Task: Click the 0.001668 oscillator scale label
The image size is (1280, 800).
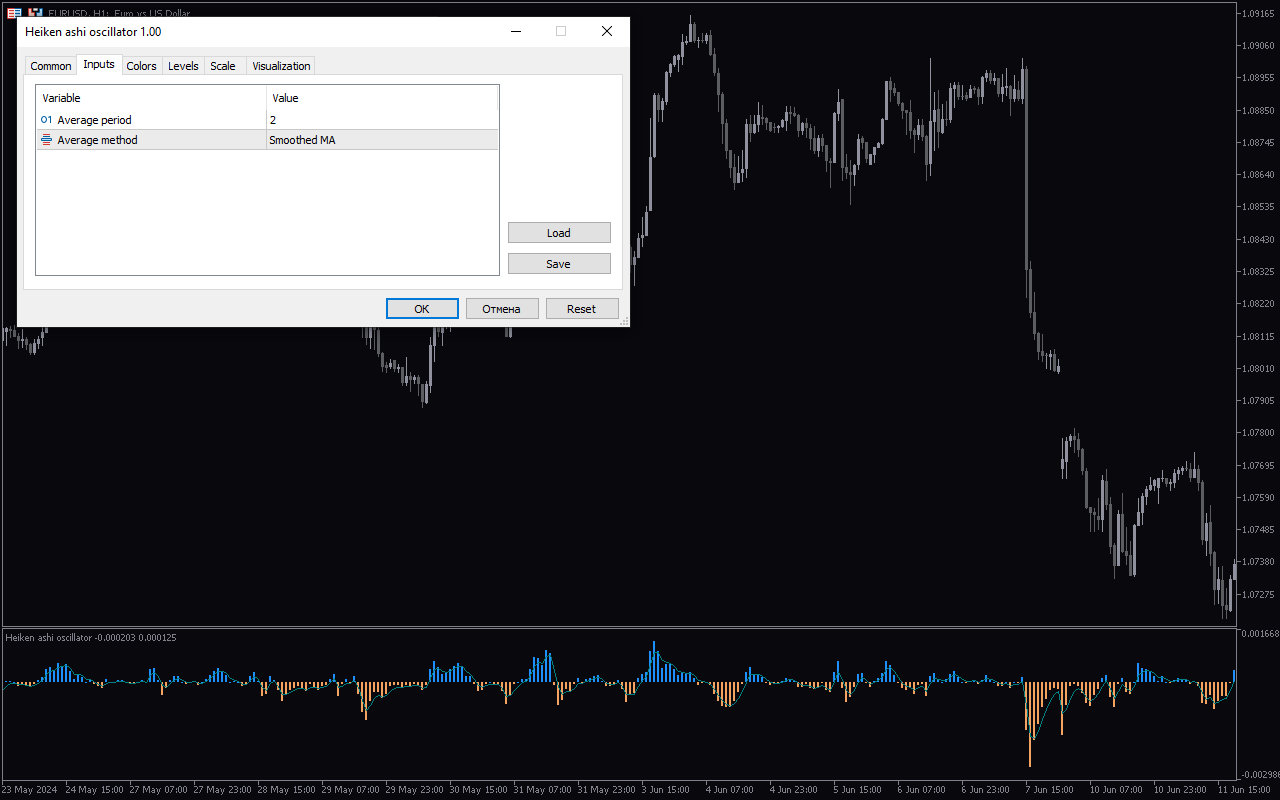Action: [x=1258, y=634]
